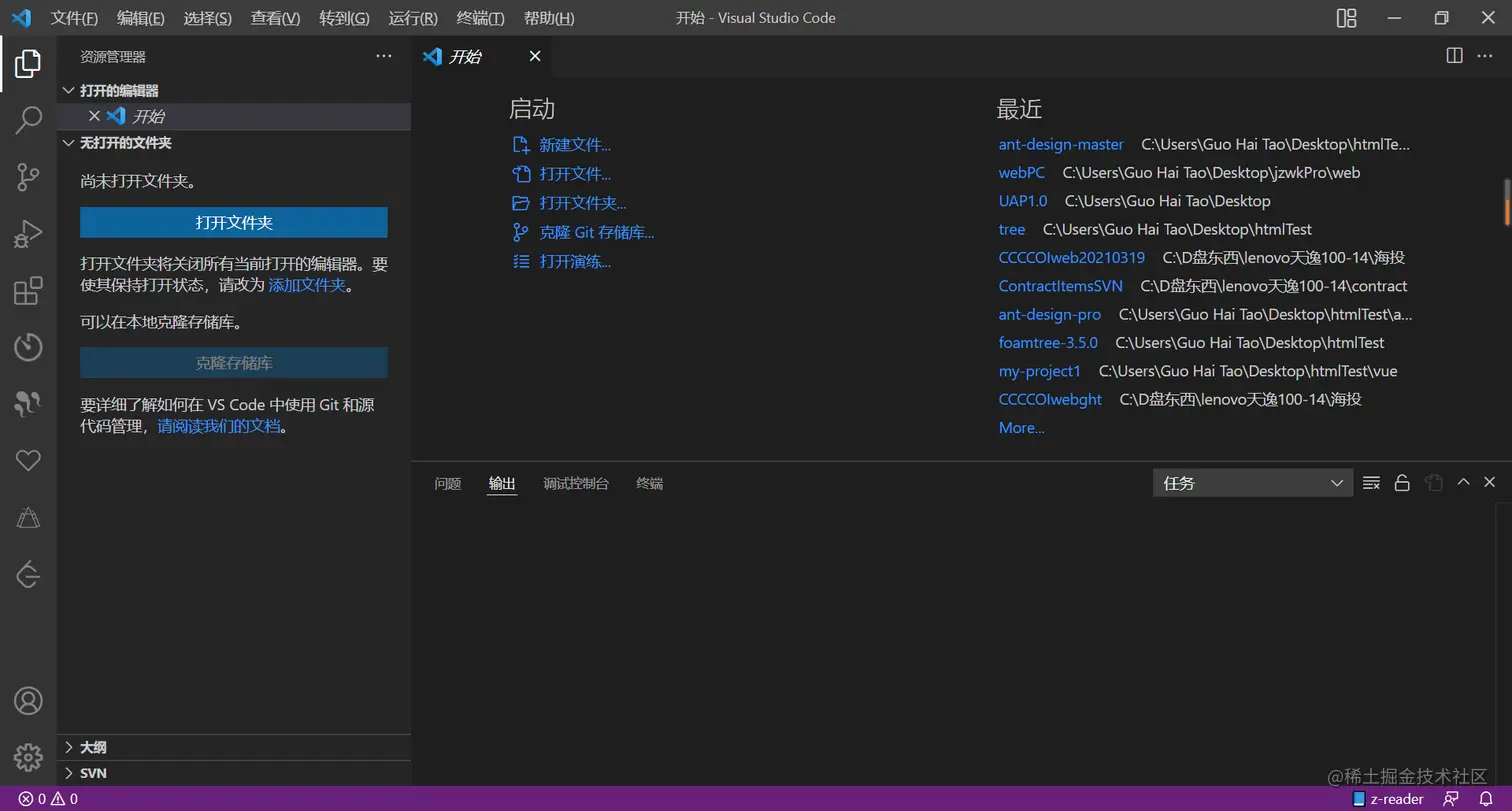The image size is (1512, 811).
Task: Split the editor to the right
Action: pyautogui.click(x=1455, y=56)
